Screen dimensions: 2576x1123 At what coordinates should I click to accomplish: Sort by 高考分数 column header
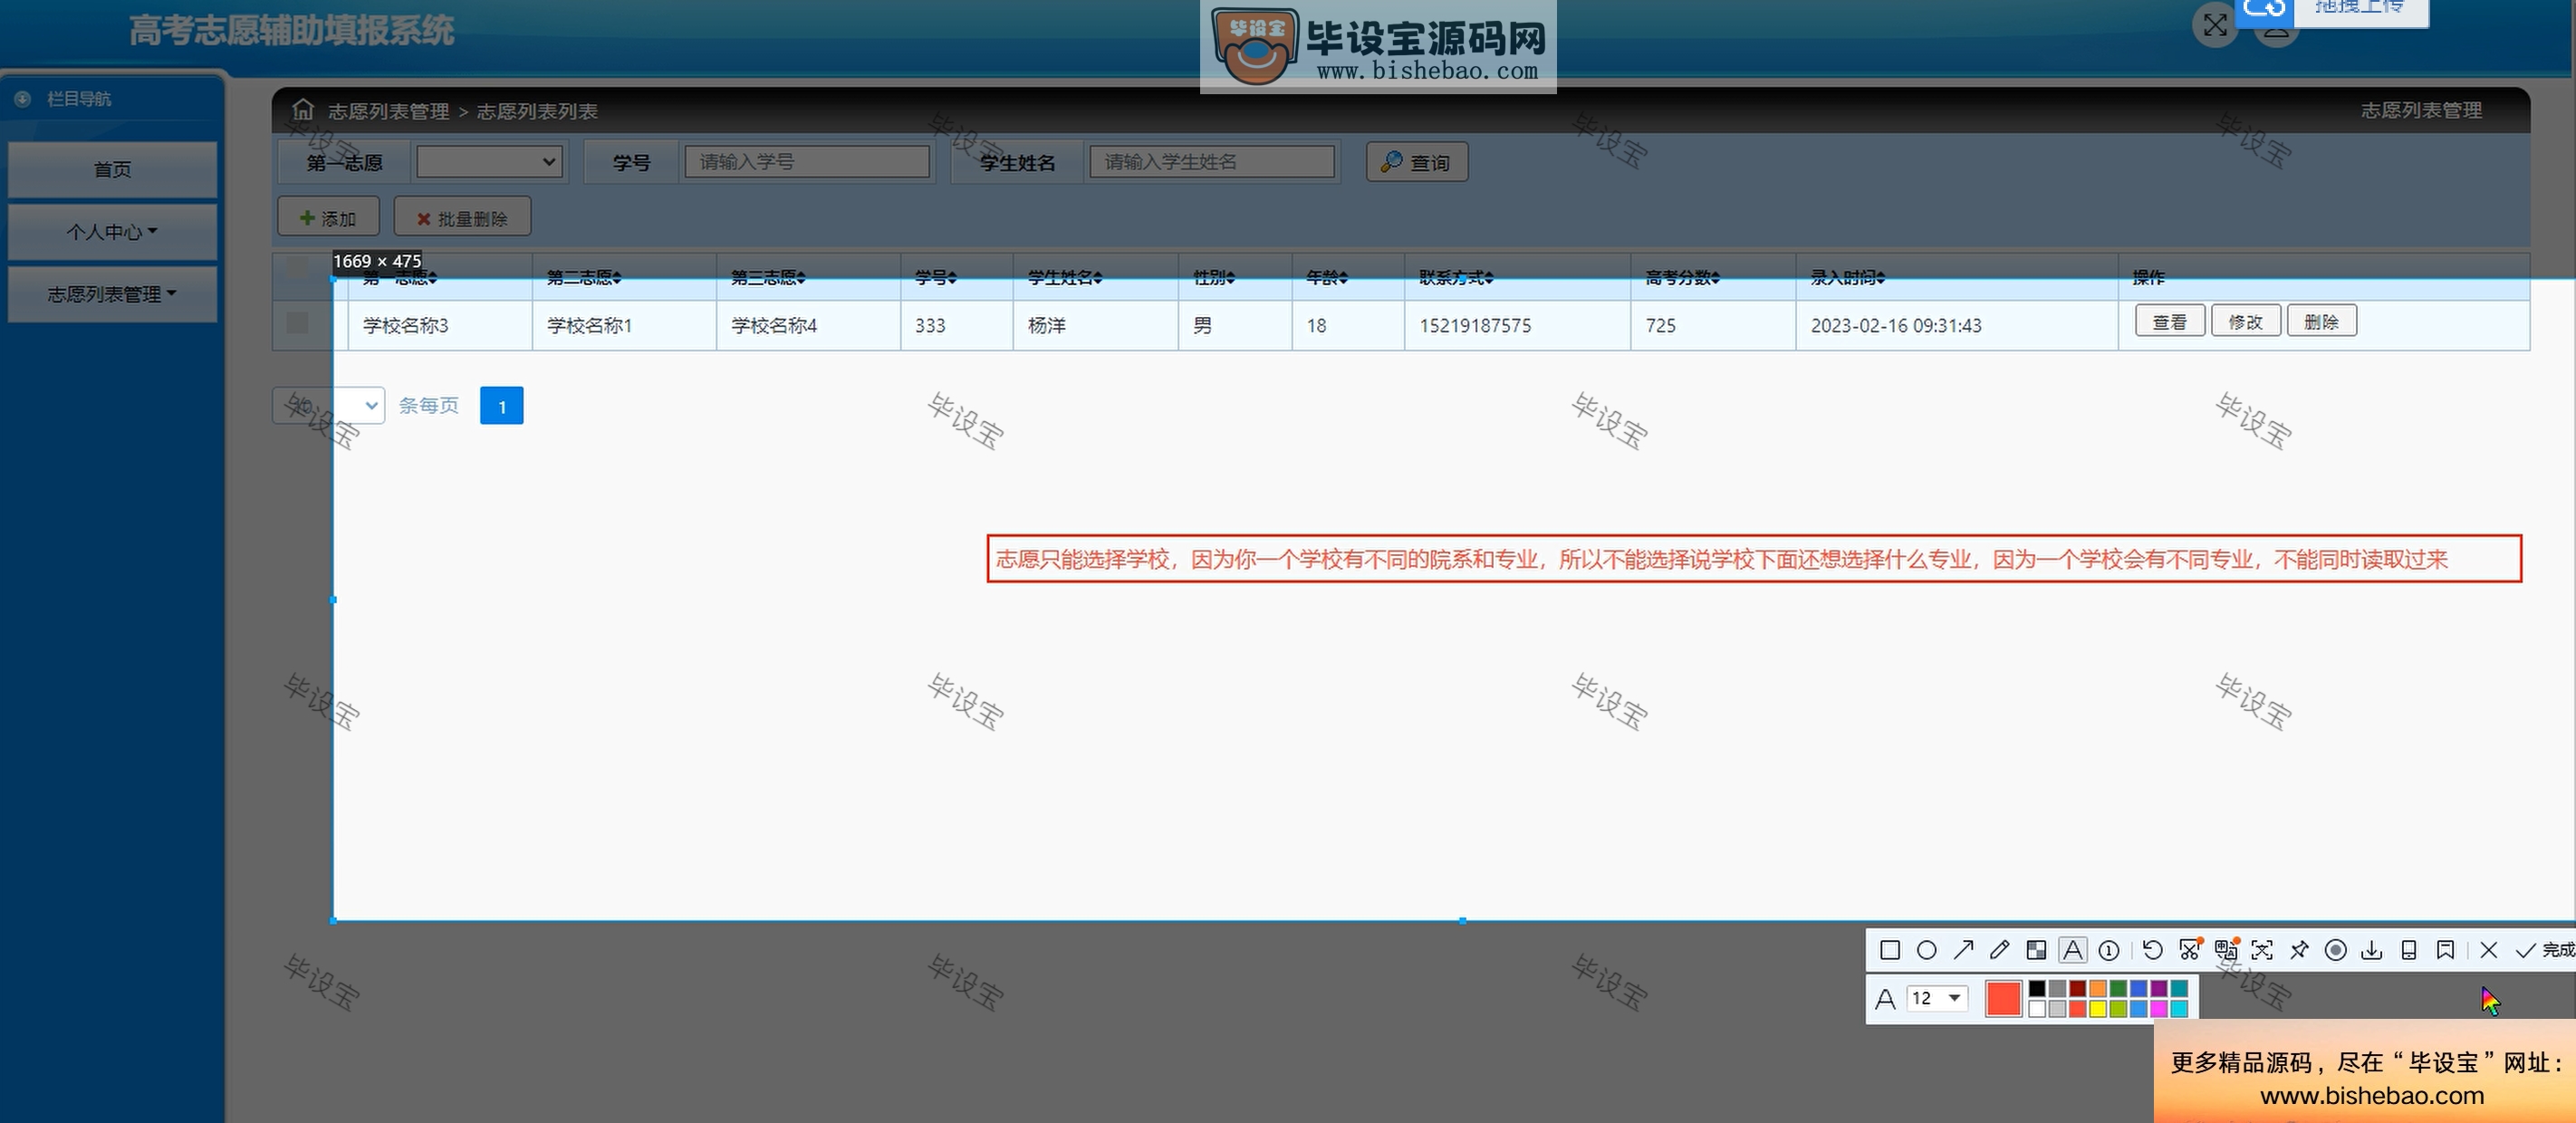point(1682,277)
